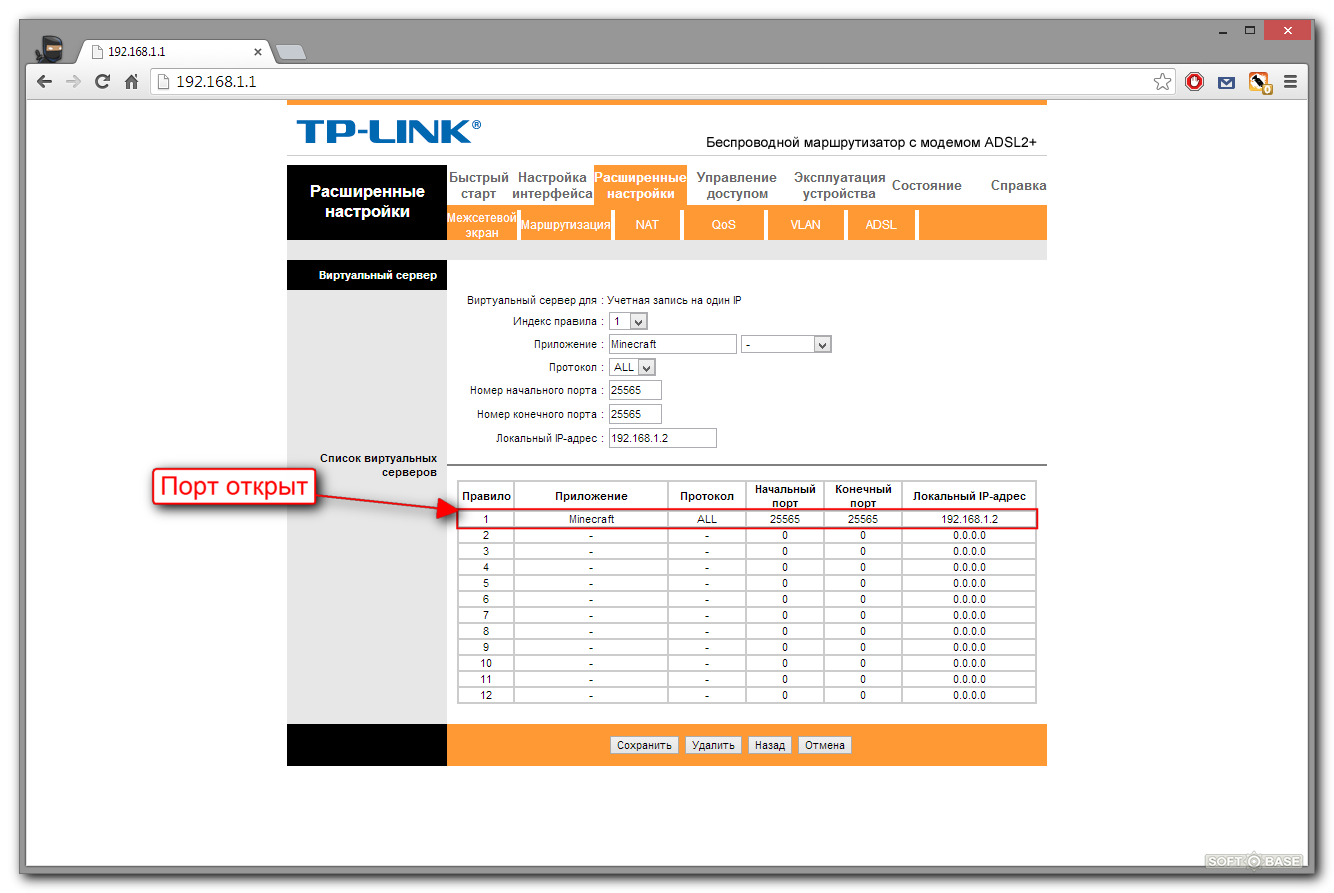Click the Сохранить button

(644, 745)
